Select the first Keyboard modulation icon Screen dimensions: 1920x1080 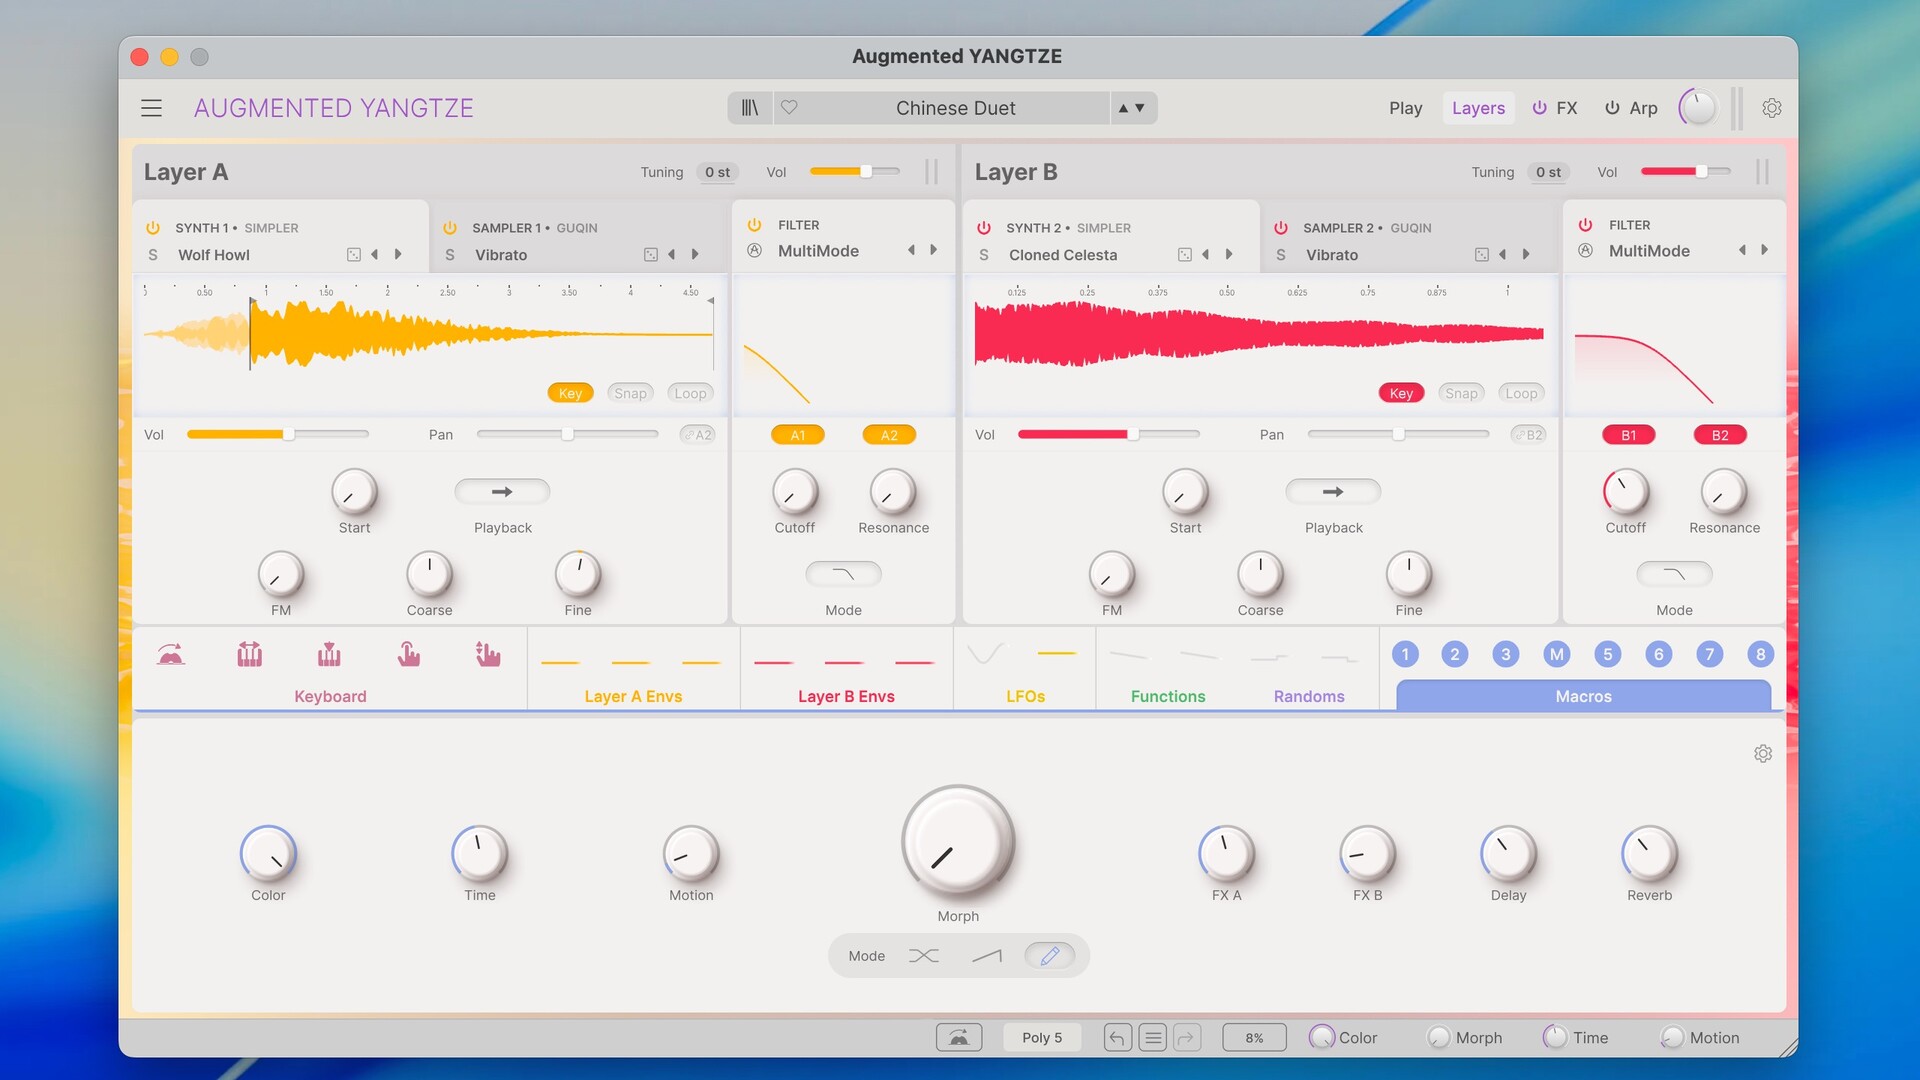pos(171,654)
